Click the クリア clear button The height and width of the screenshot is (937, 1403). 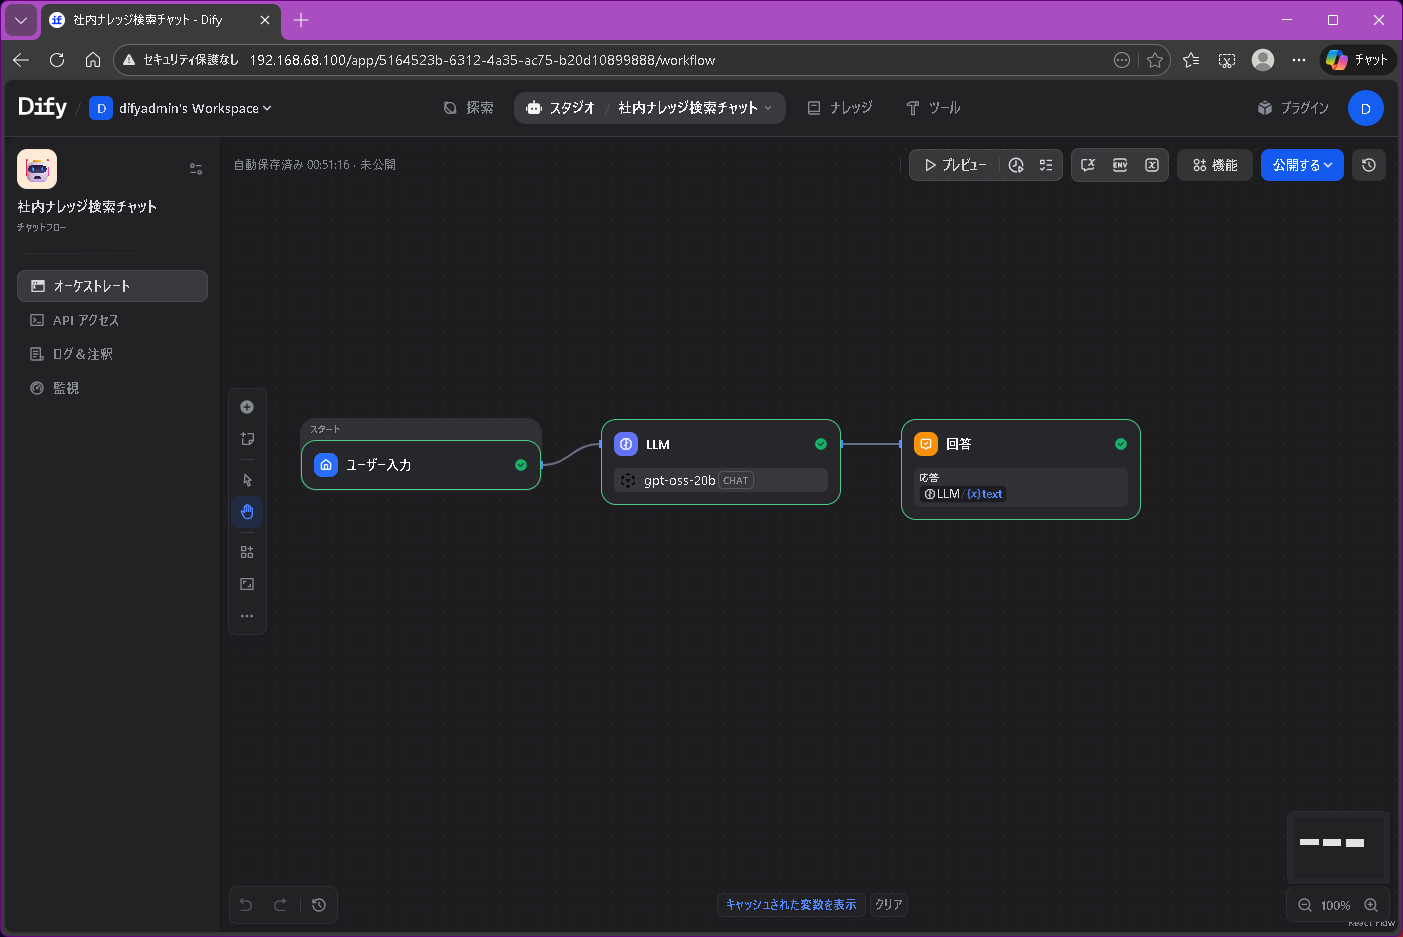pyautogui.click(x=889, y=905)
